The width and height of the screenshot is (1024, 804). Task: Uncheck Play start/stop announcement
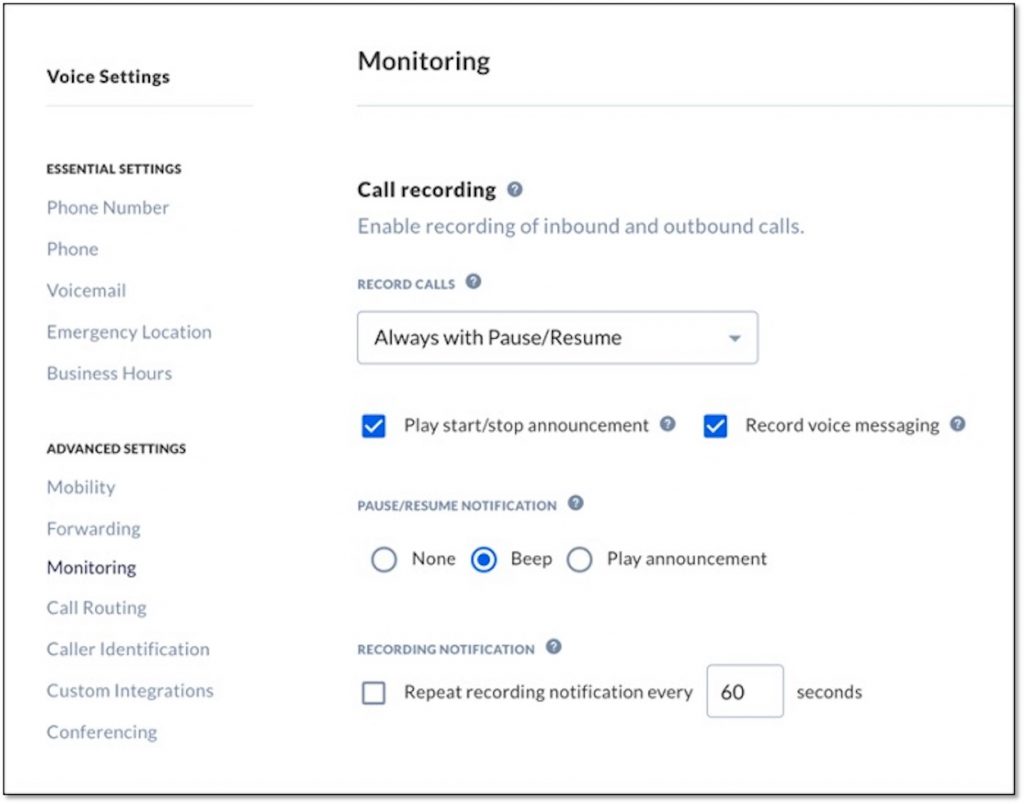[x=373, y=425]
